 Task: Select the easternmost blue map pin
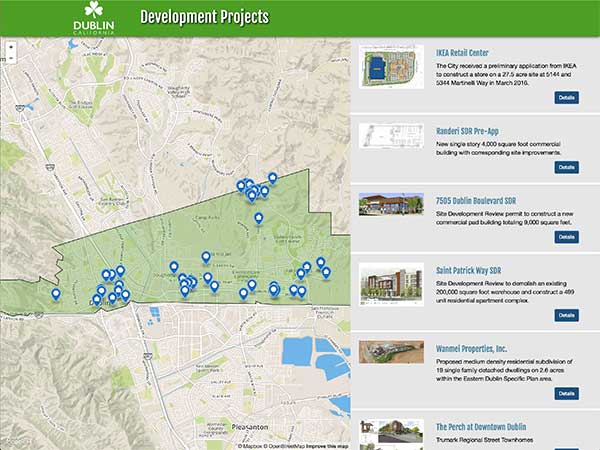[x=326, y=271]
